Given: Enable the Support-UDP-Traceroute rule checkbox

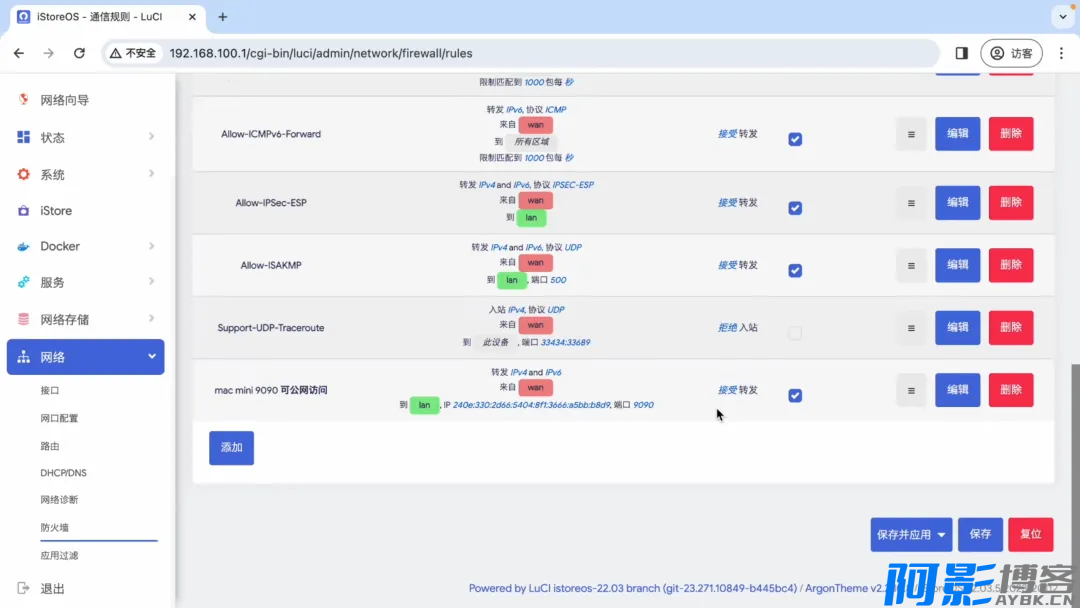Looking at the screenshot, I should (x=795, y=333).
